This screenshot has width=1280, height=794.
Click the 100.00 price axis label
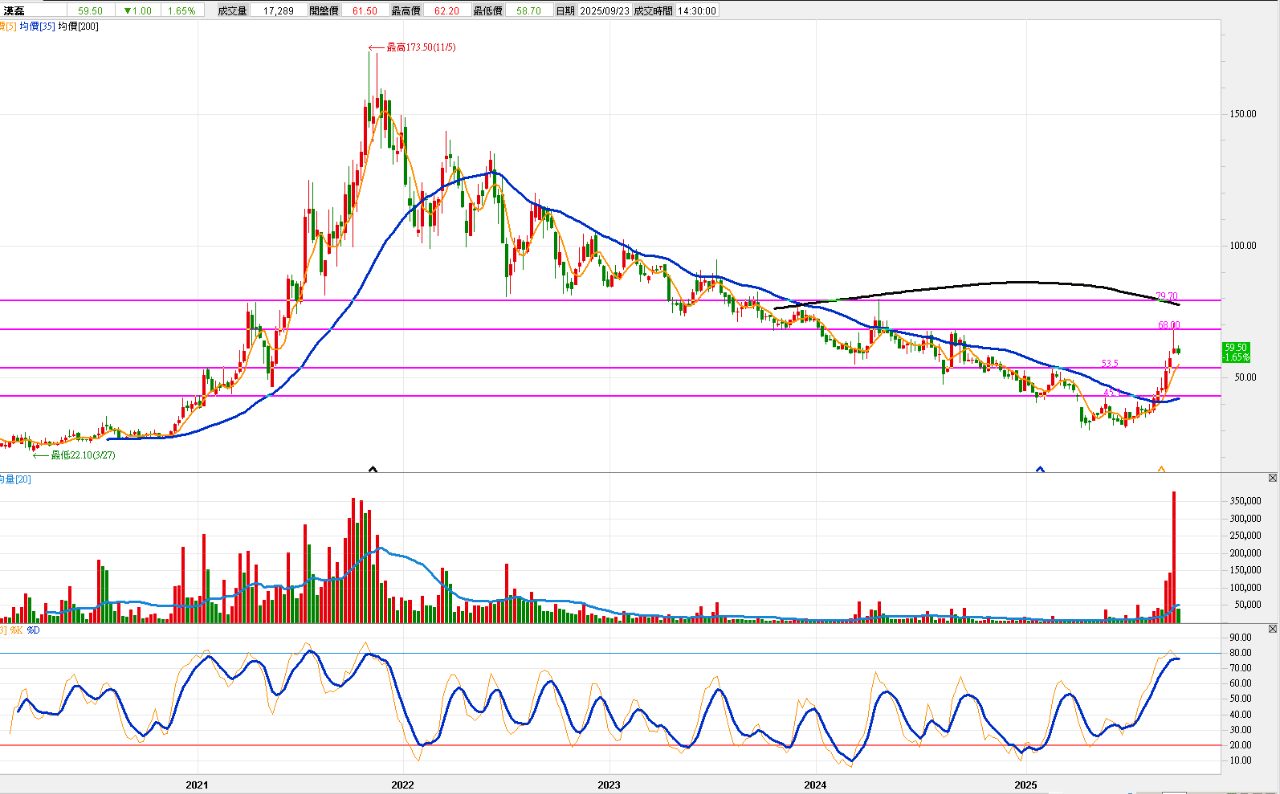(1243, 246)
